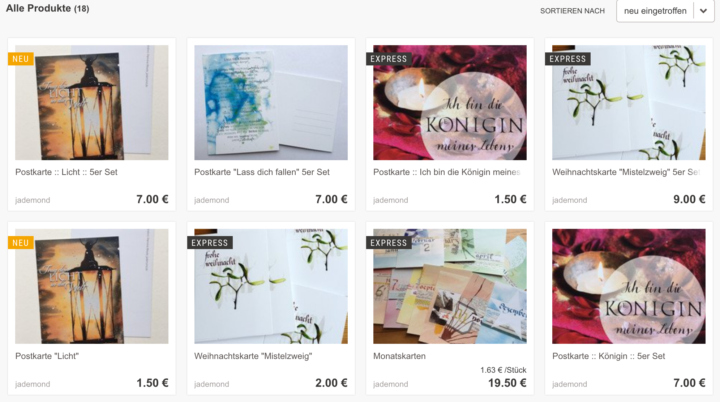Click the NEU badge on Postkarte 'Licht'
Image resolution: width=720 pixels, height=402 pixels.
pos(21,243)
